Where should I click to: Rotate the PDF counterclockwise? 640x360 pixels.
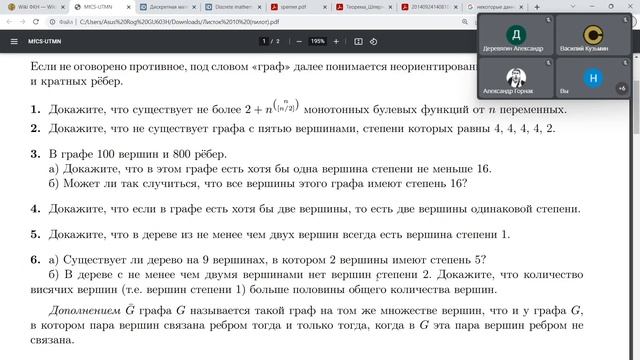[373, 41]
